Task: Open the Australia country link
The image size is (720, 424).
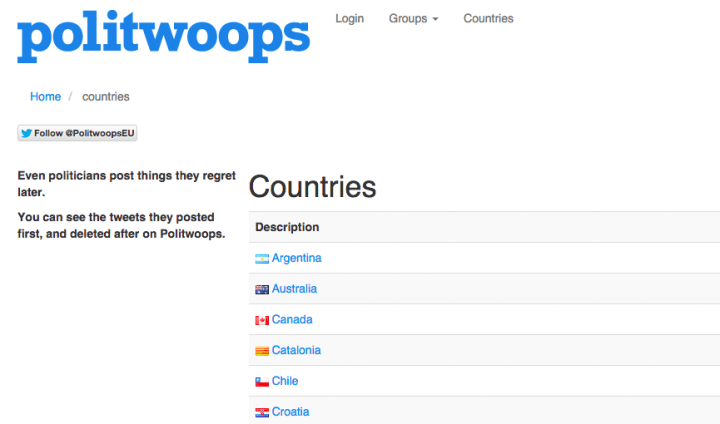Action: [294, 288]
